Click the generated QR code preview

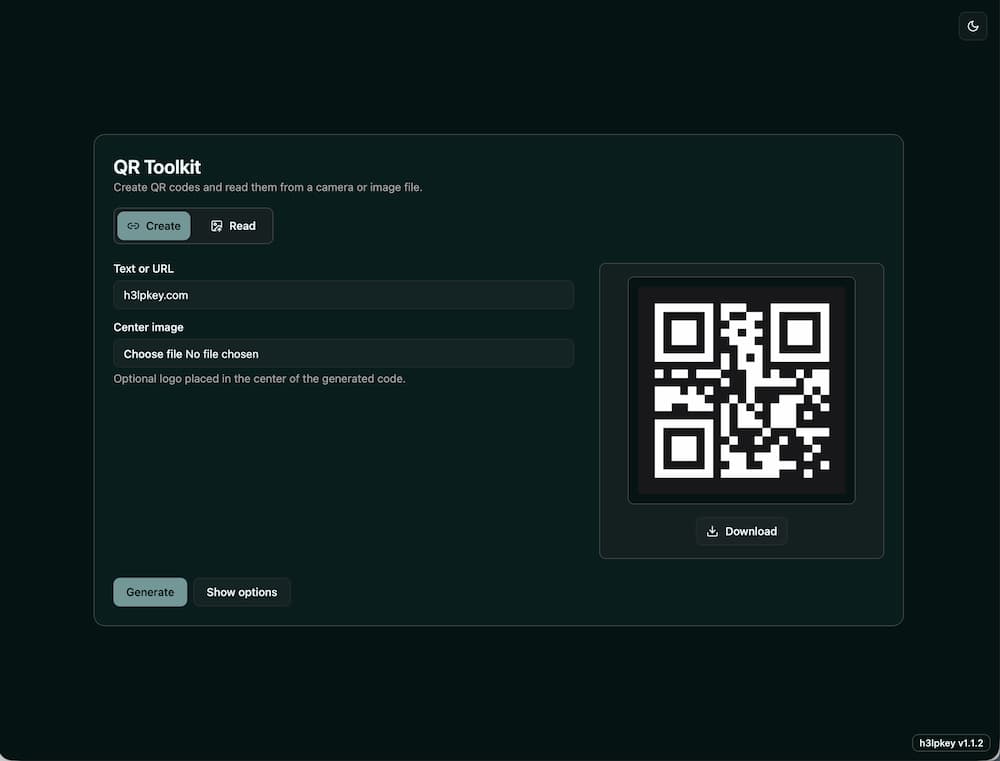[x=742, y=390]
